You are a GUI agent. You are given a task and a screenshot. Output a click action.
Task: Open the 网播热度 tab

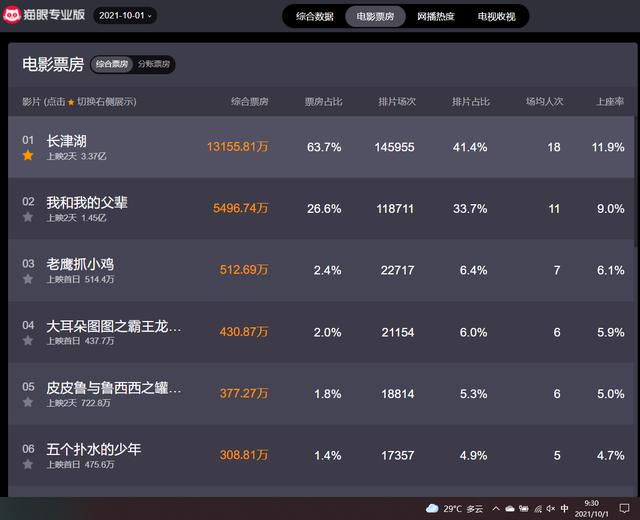436,16
